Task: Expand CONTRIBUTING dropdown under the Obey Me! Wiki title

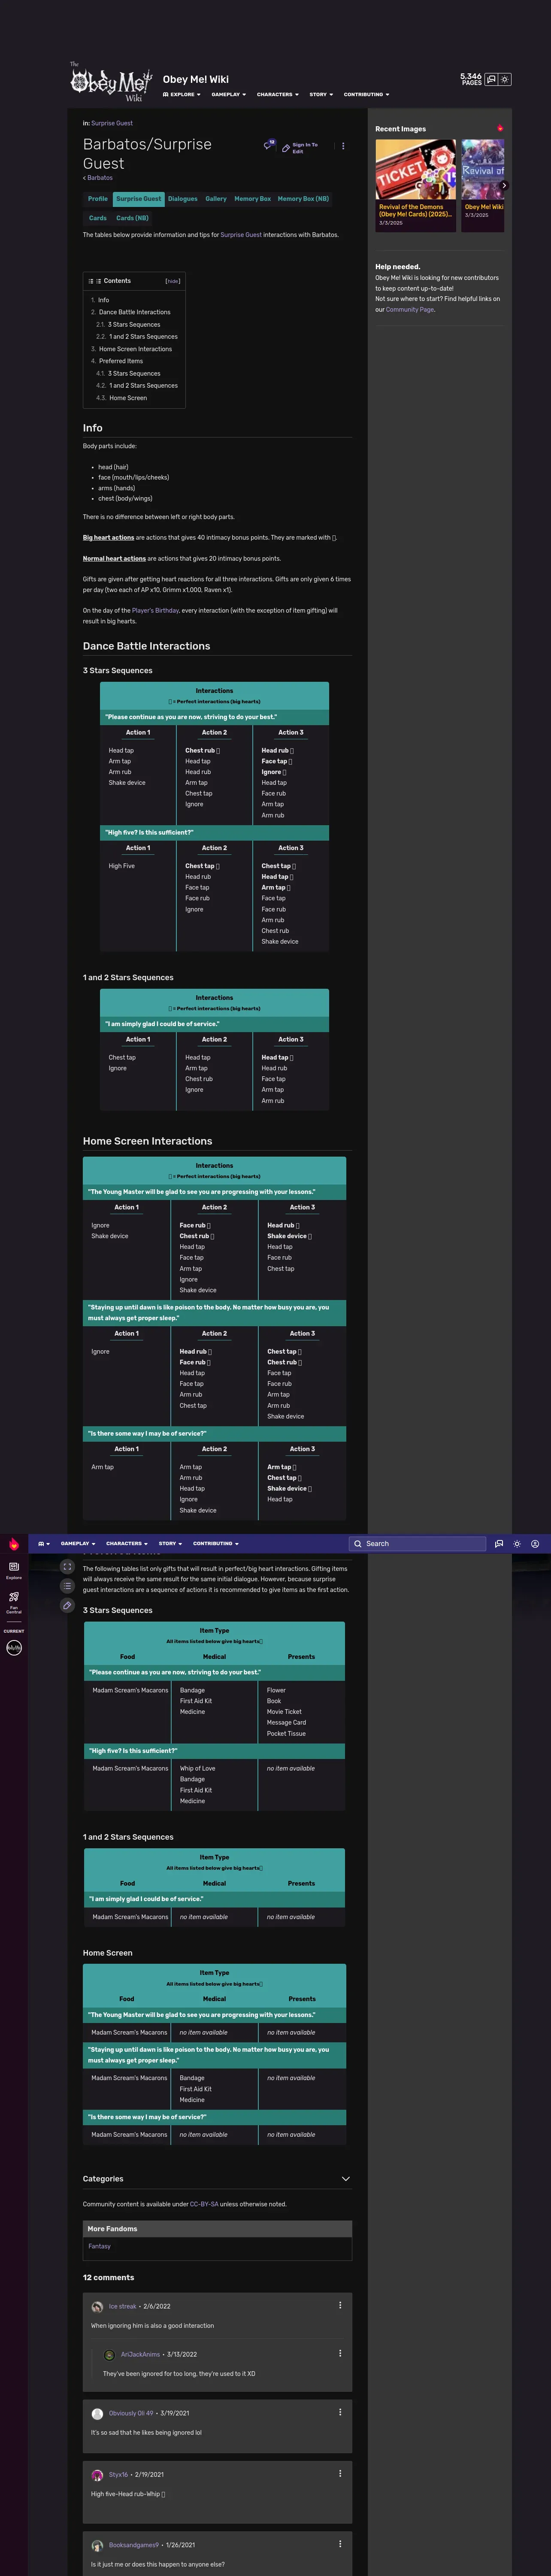Action: [x=366, y=95]
